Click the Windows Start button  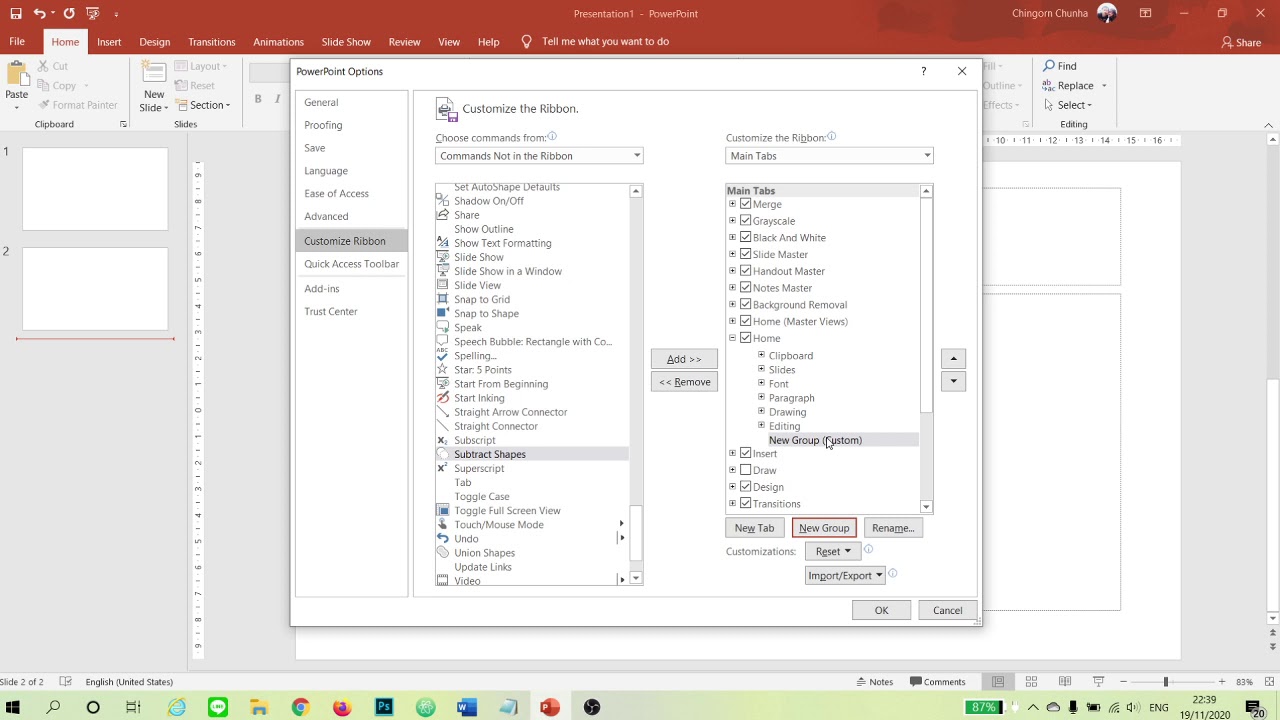click(14, 707)
